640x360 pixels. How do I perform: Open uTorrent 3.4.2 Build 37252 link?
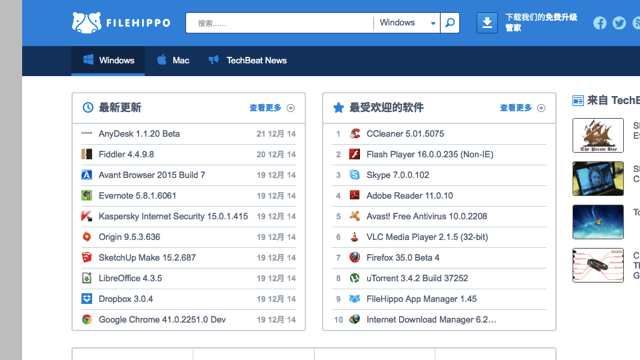coord(417,278)
